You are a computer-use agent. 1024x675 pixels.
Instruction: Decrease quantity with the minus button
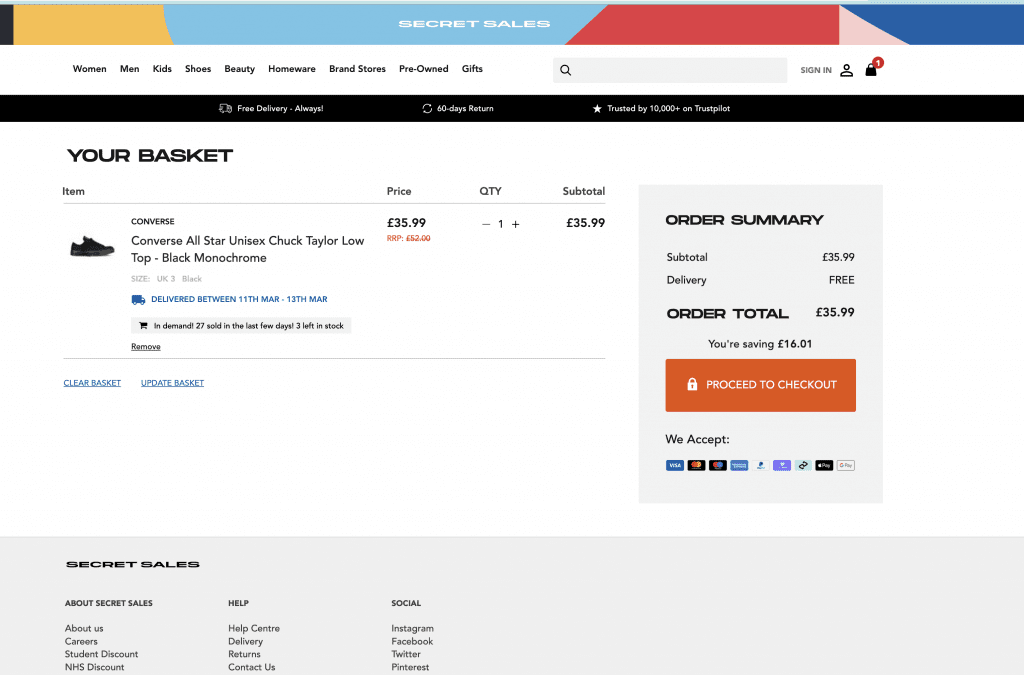[486, 224]
